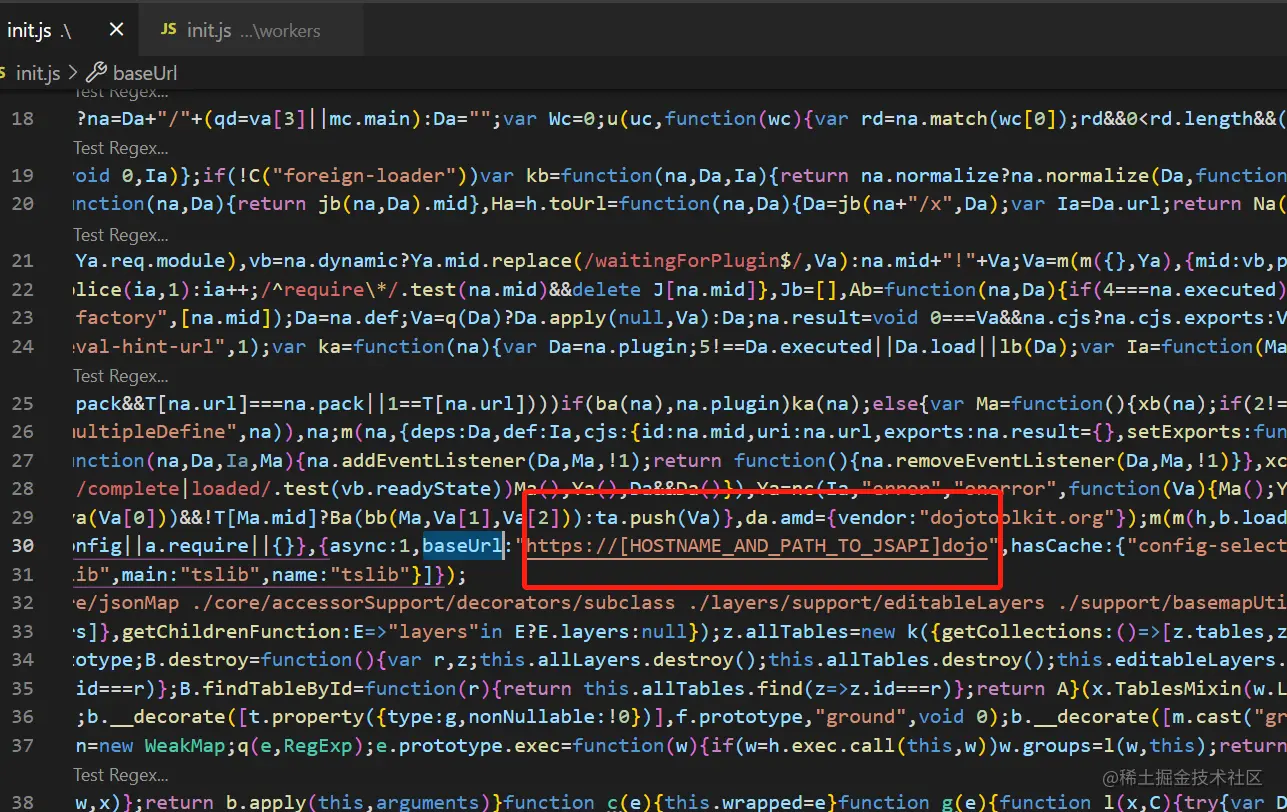Click line number 38 in the gutter

tap(23, 803)
